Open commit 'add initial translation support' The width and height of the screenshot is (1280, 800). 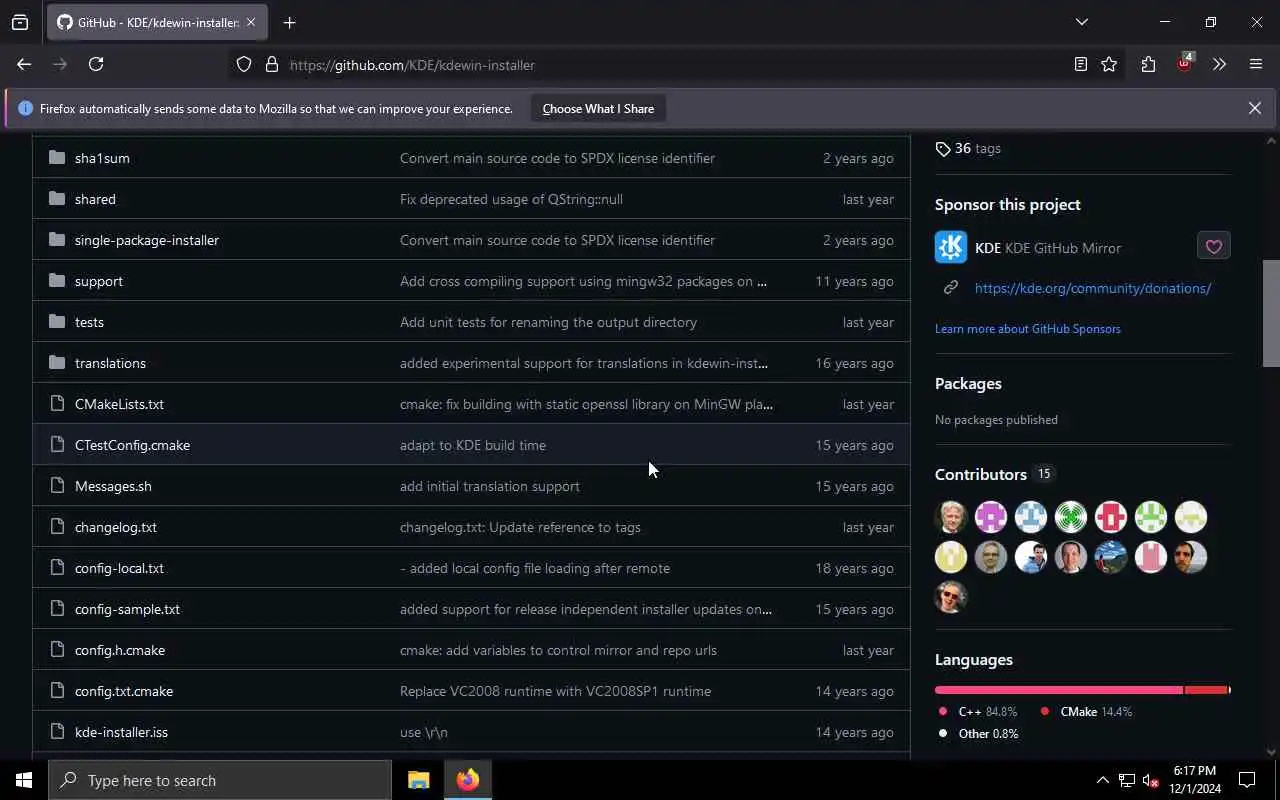pos(490,486)
